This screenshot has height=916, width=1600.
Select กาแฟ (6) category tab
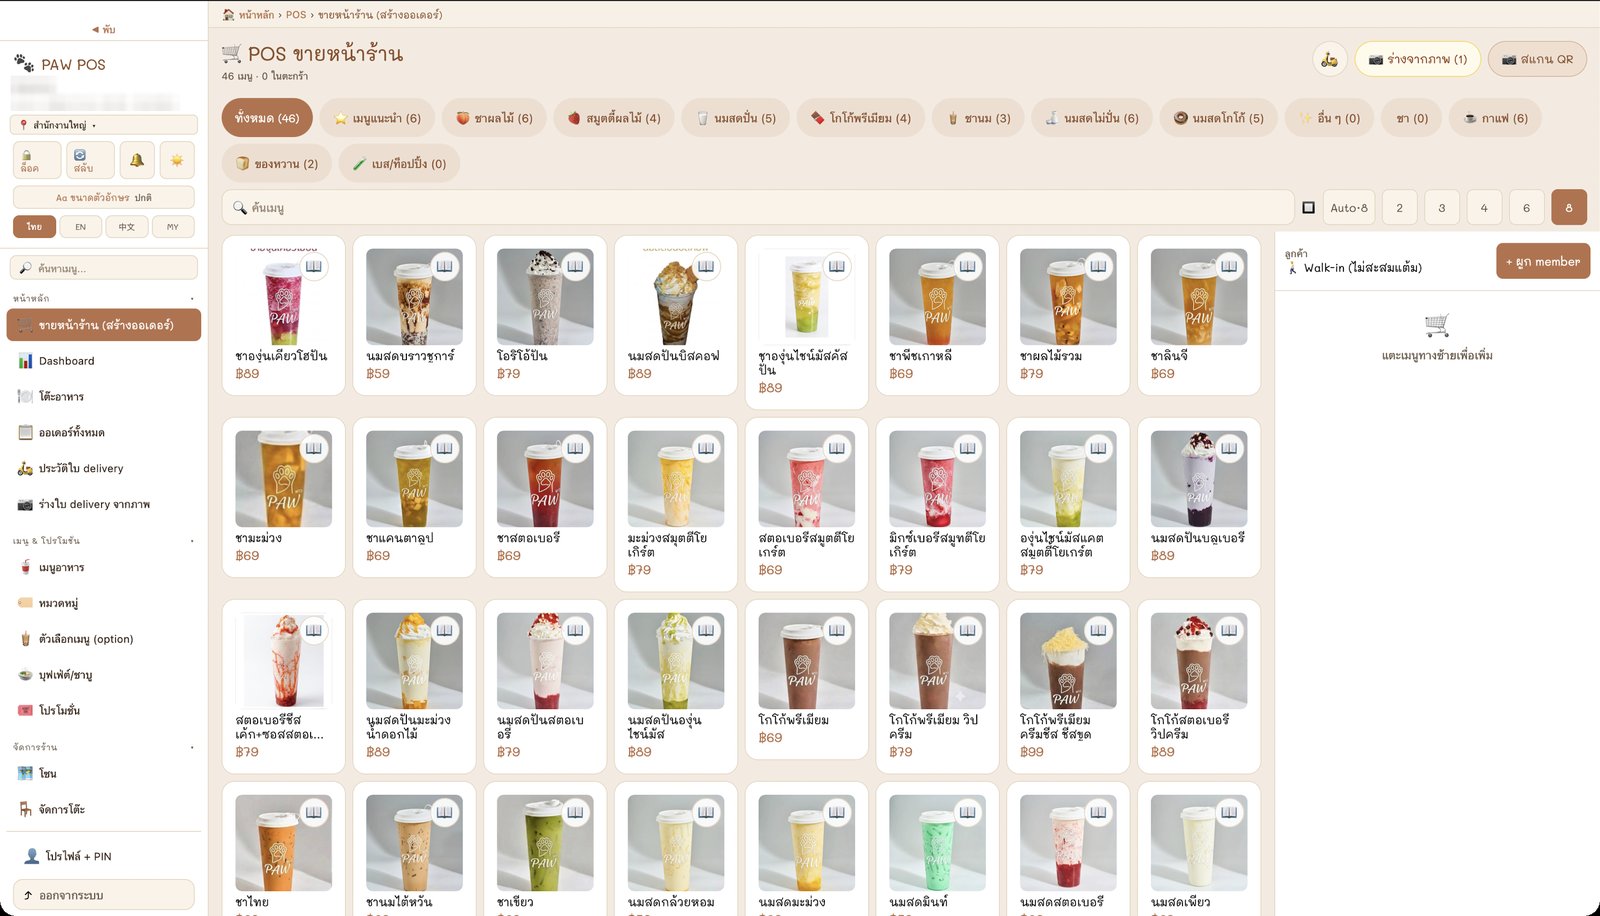(x=1495, y=118)
